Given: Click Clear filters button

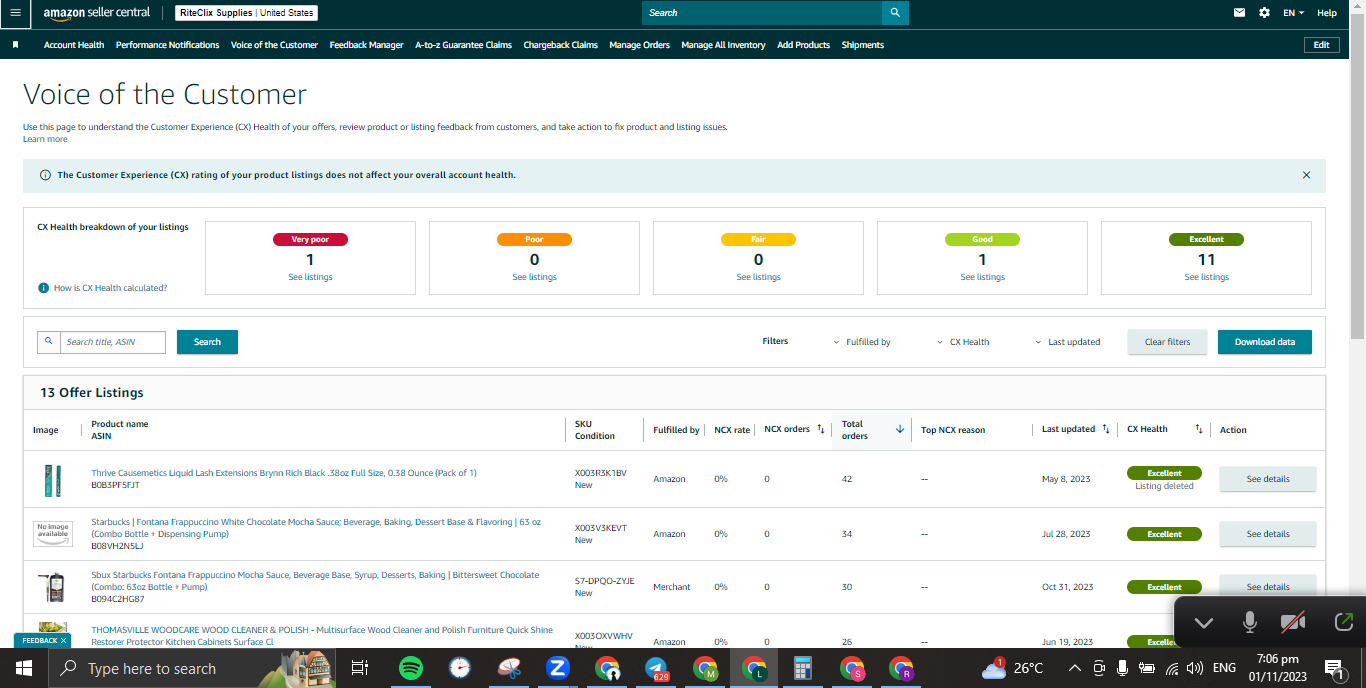Looking at the screenshot, I should (1167, 342).
